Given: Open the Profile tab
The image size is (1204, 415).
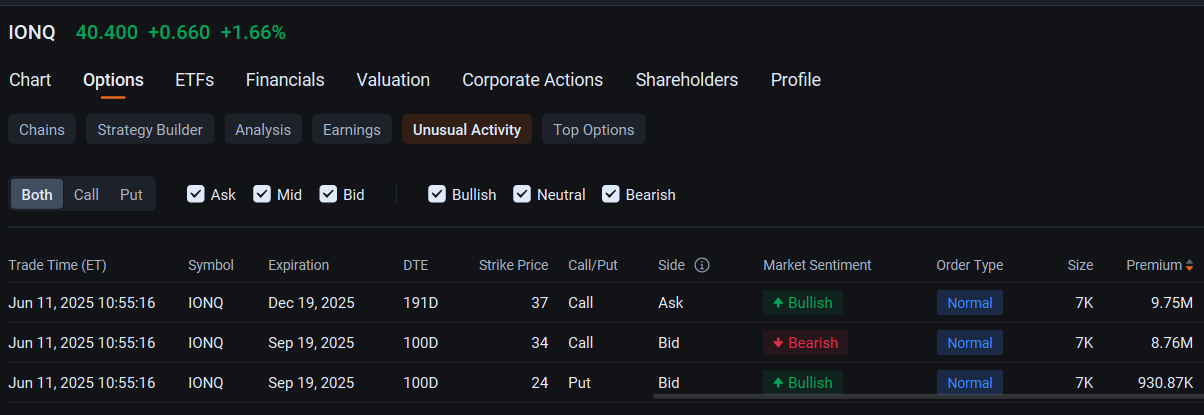Looking at the screenshot, I should coord(795,80).
